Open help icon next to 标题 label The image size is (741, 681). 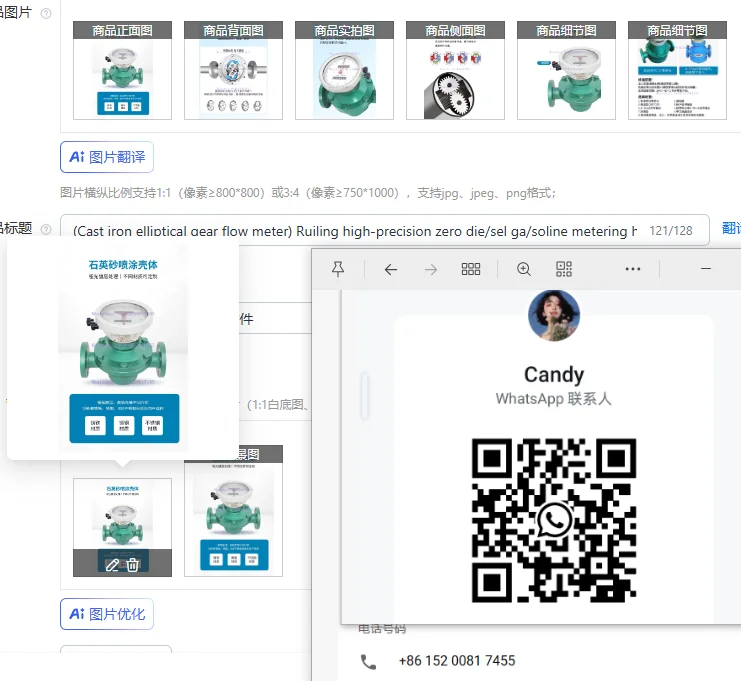[x=46, y=229]
